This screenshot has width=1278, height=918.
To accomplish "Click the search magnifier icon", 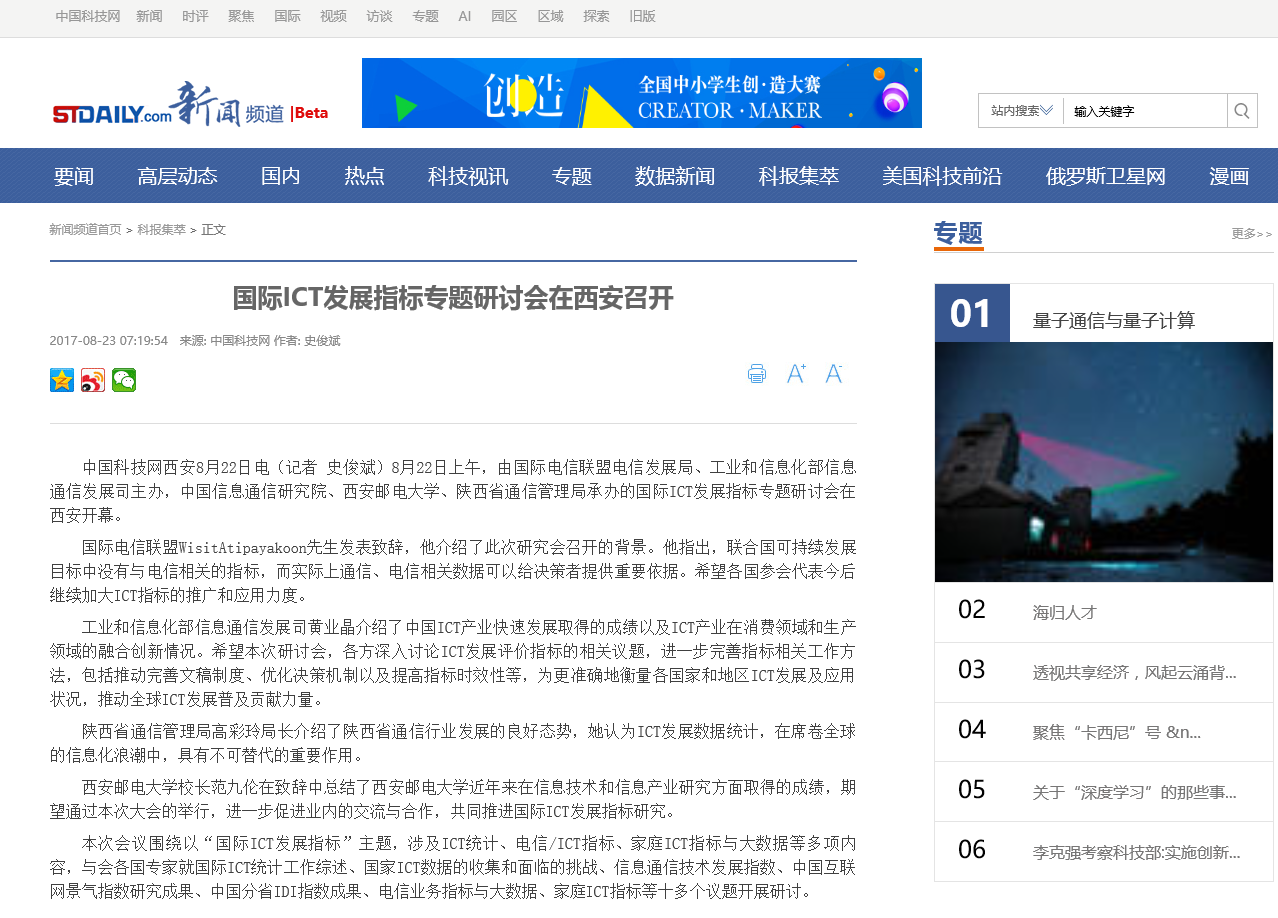I will 1242,111.
